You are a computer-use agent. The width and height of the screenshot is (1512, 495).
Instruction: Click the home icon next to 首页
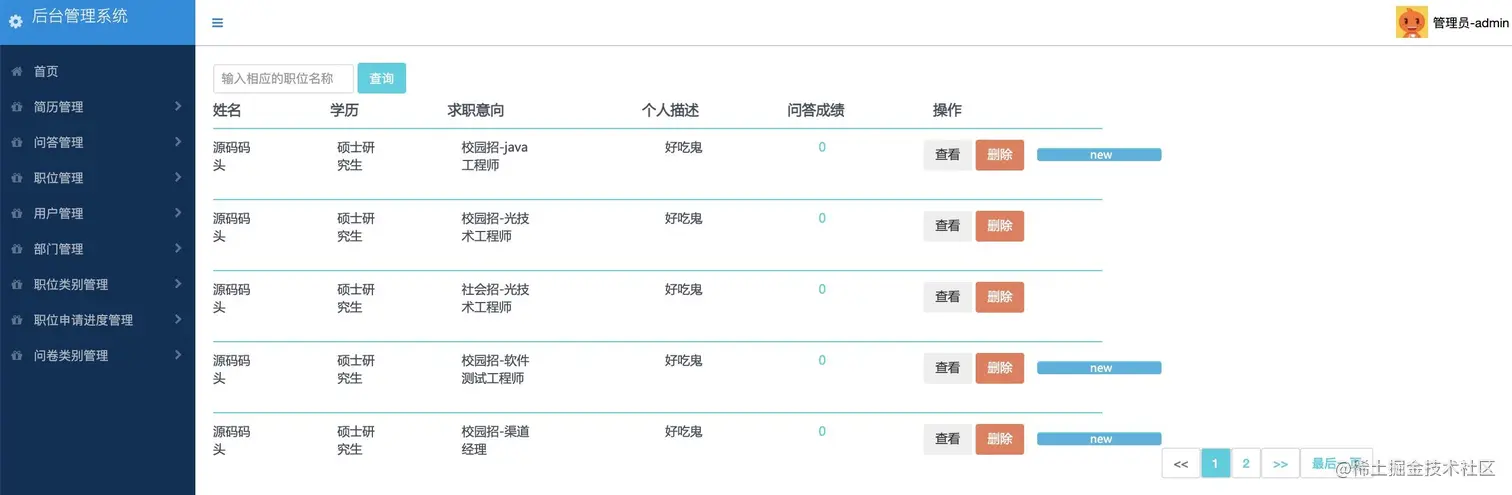[16, 72]
